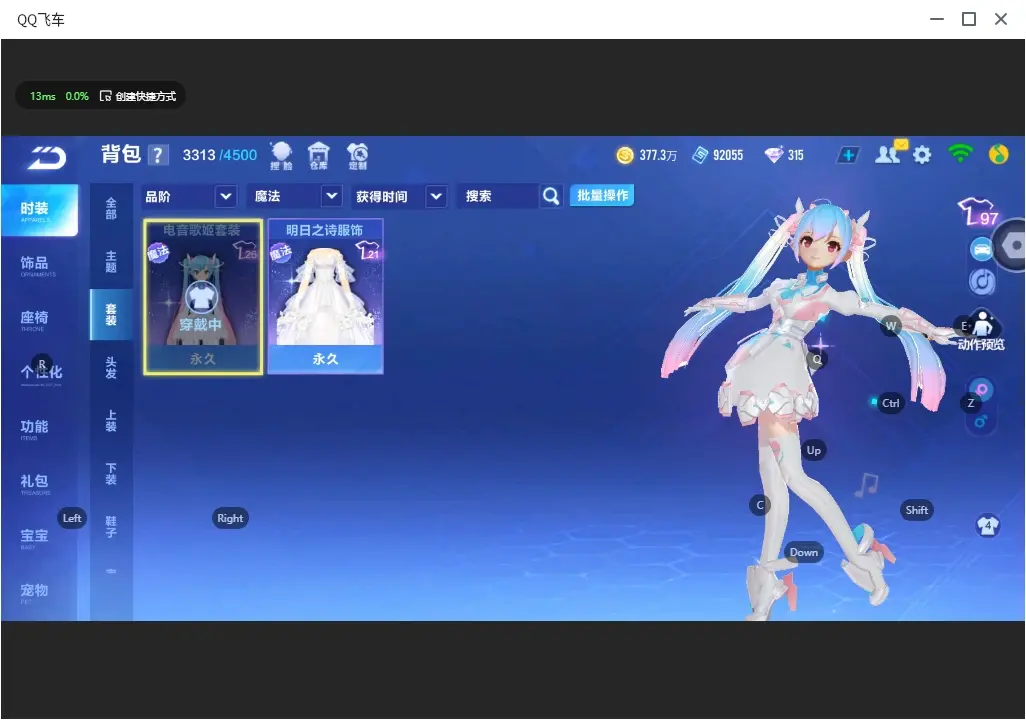The image size is (1026, 720).
Task: Select the blue male gender icon
Action: (981, 422)
